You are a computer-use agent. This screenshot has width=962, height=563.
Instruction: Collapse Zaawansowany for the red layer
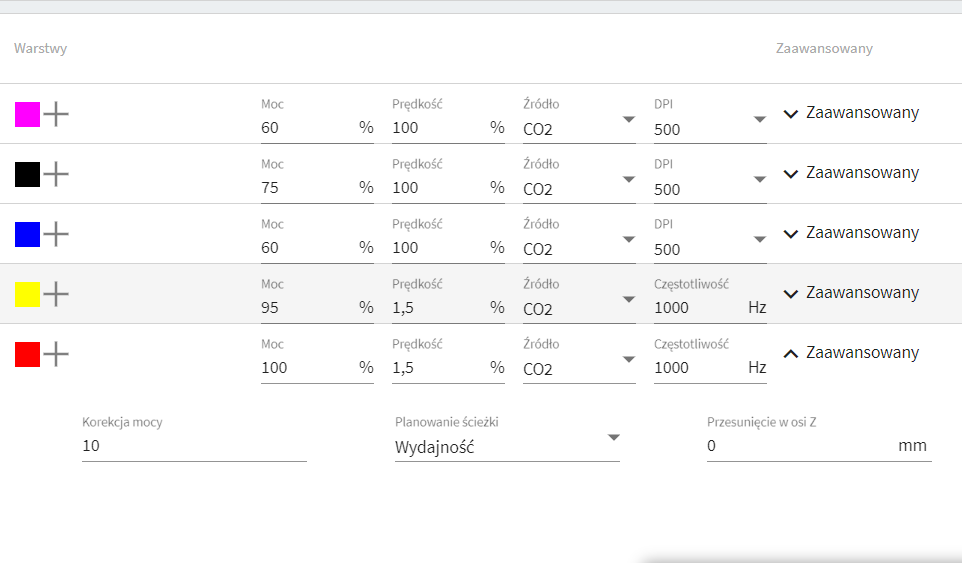pos(851,353)
